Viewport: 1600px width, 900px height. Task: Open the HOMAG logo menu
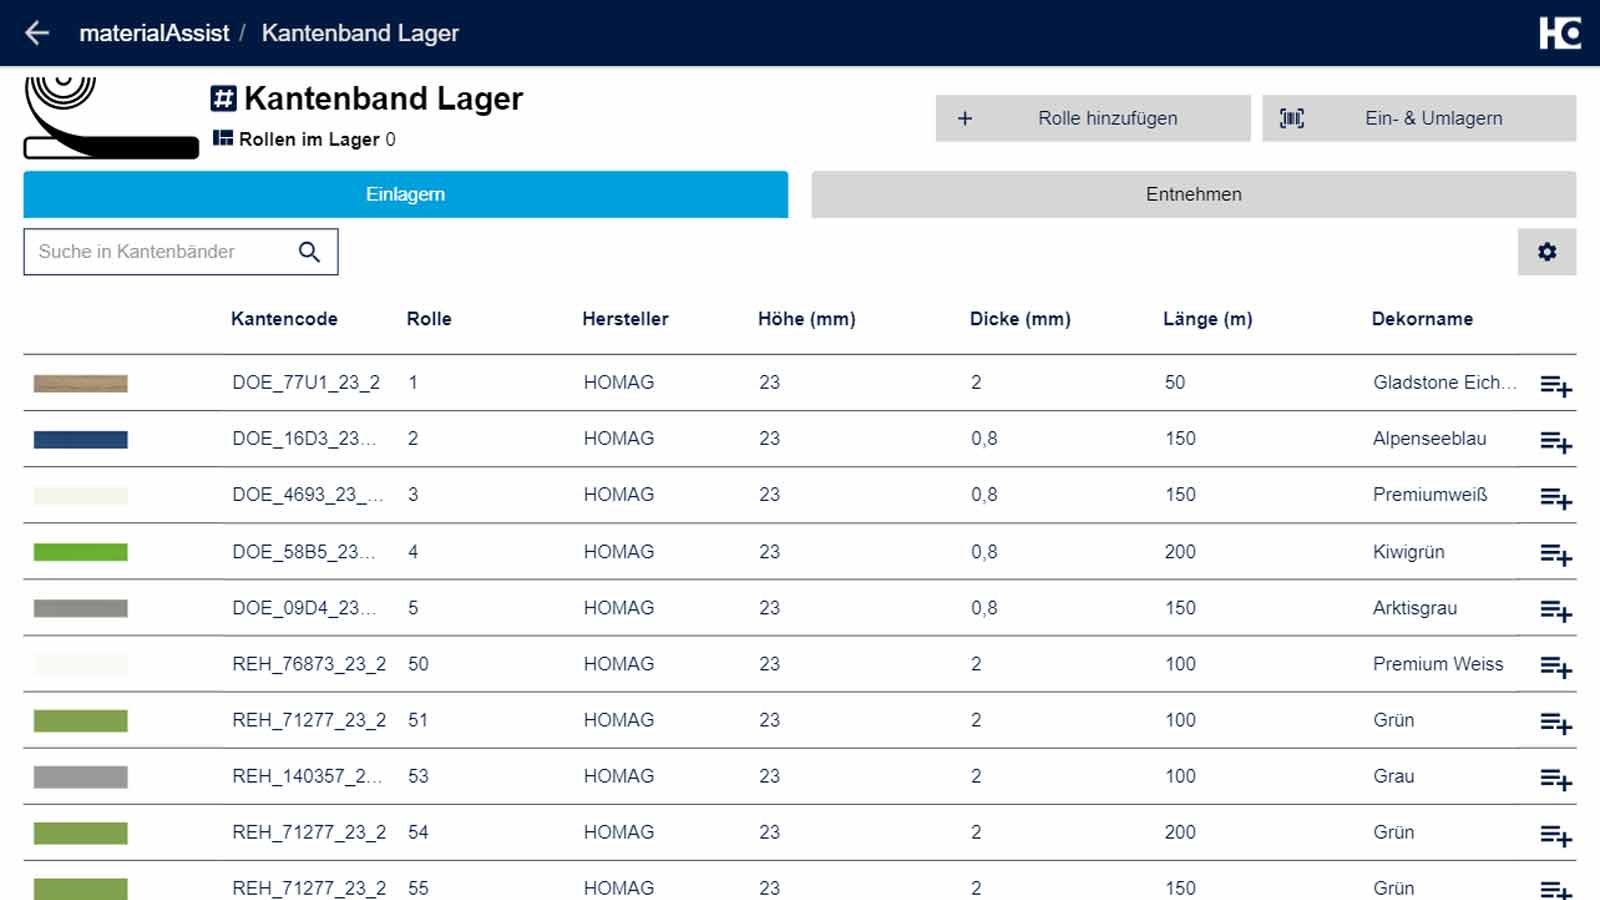tap(1559, 33)
